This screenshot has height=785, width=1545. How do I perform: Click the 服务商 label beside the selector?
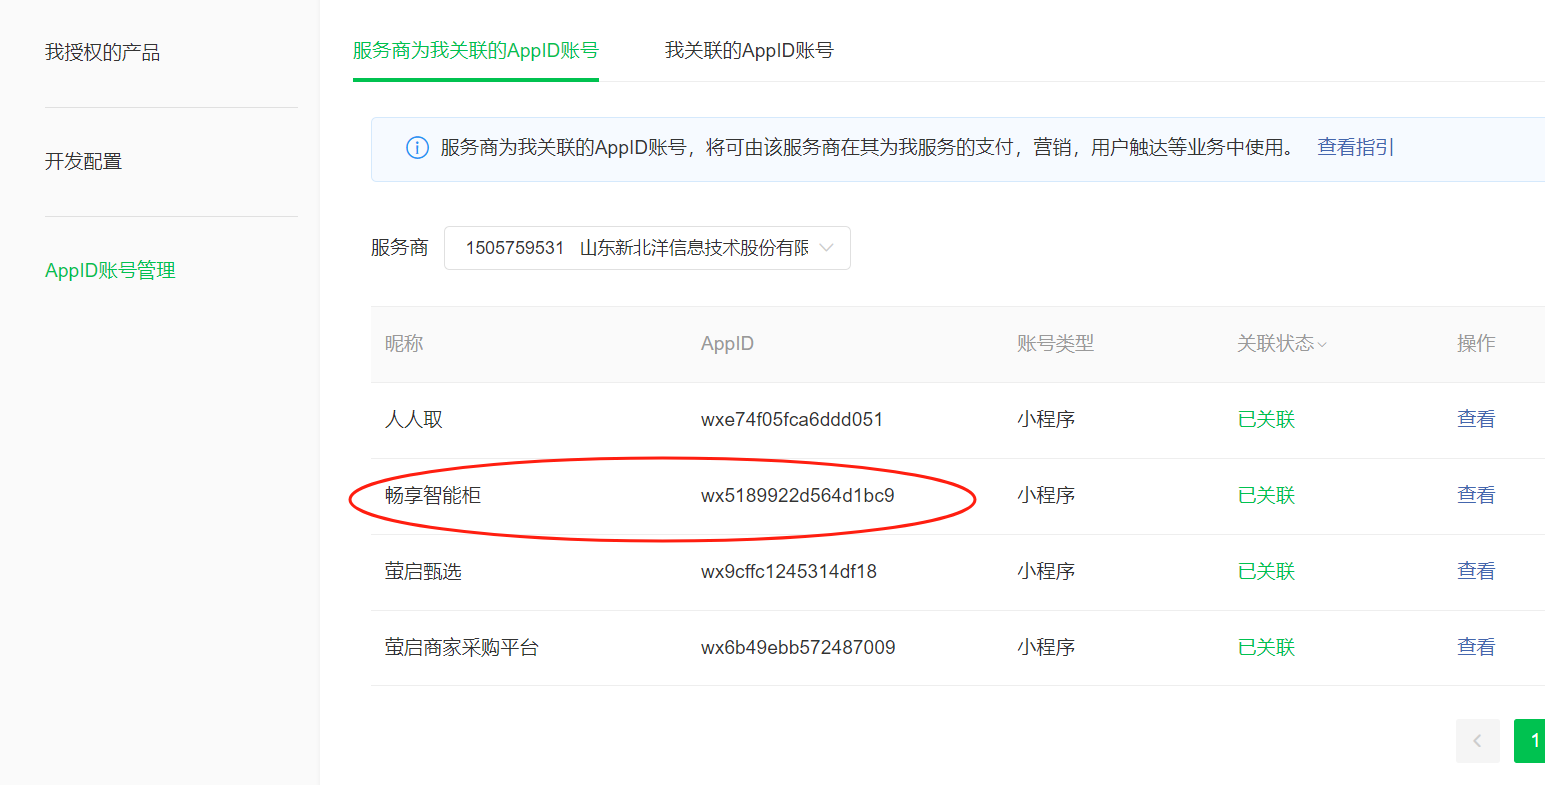[399, 247]
